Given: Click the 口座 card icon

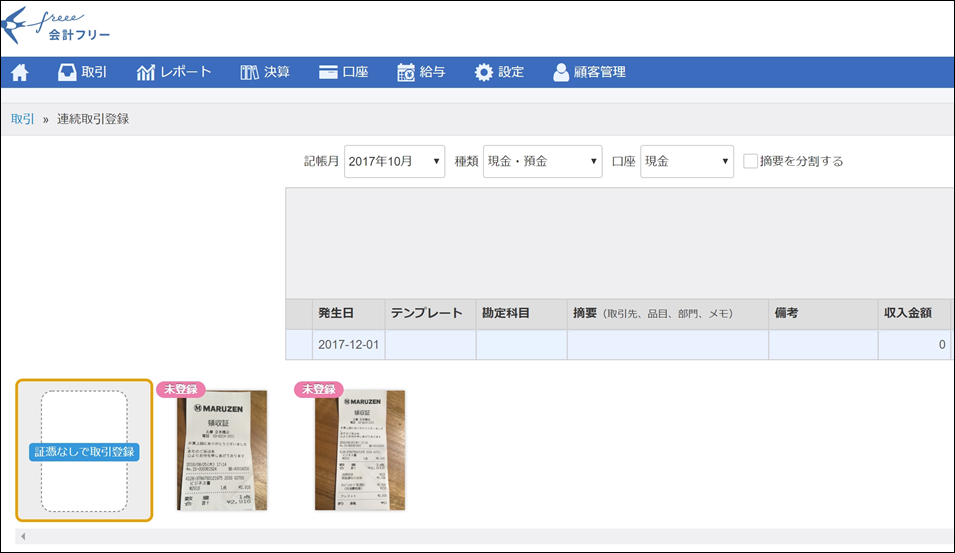Looking at the screenshot, I should pyautogui.click(x=328, y=72).
